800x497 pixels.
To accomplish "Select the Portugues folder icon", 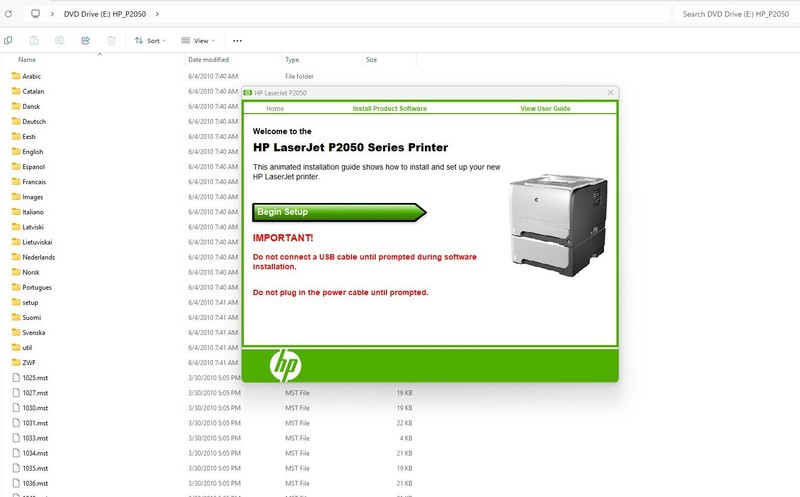I will tap(16, 287).
